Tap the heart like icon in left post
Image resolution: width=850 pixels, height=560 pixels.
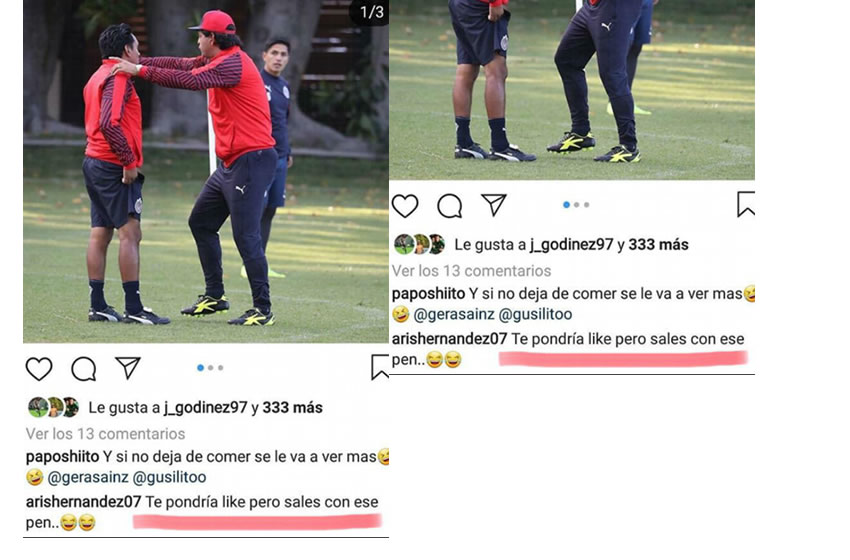point(39,369)
